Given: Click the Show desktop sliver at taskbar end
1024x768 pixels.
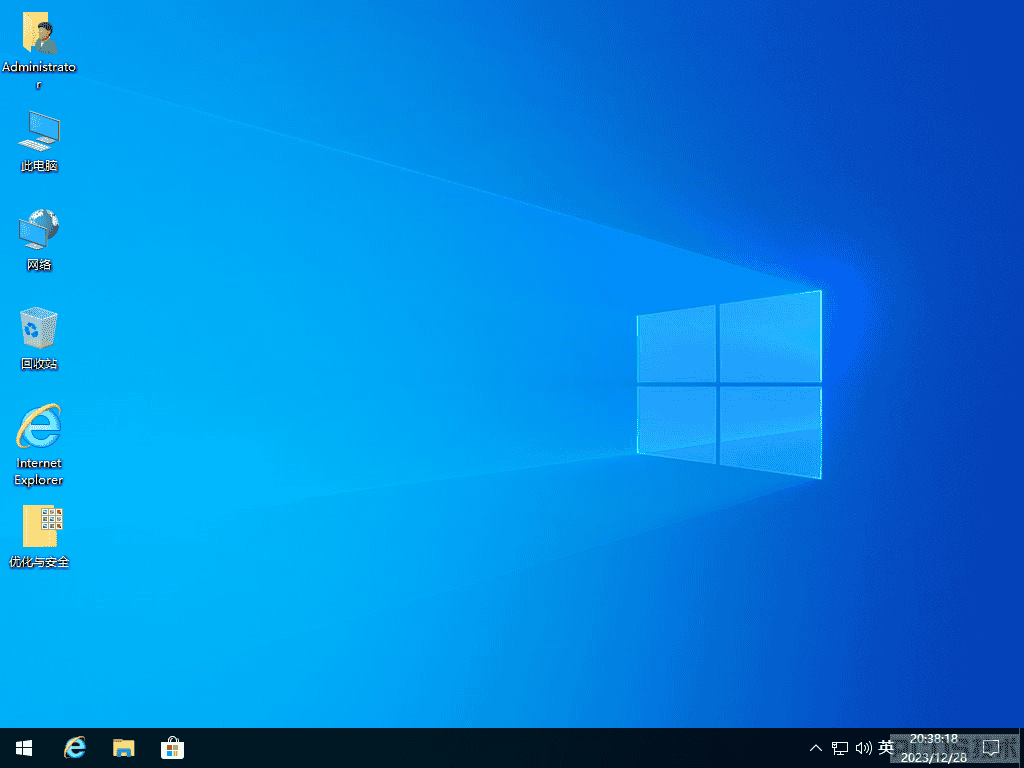Looking at the screenshot, I should point(1021,748).
